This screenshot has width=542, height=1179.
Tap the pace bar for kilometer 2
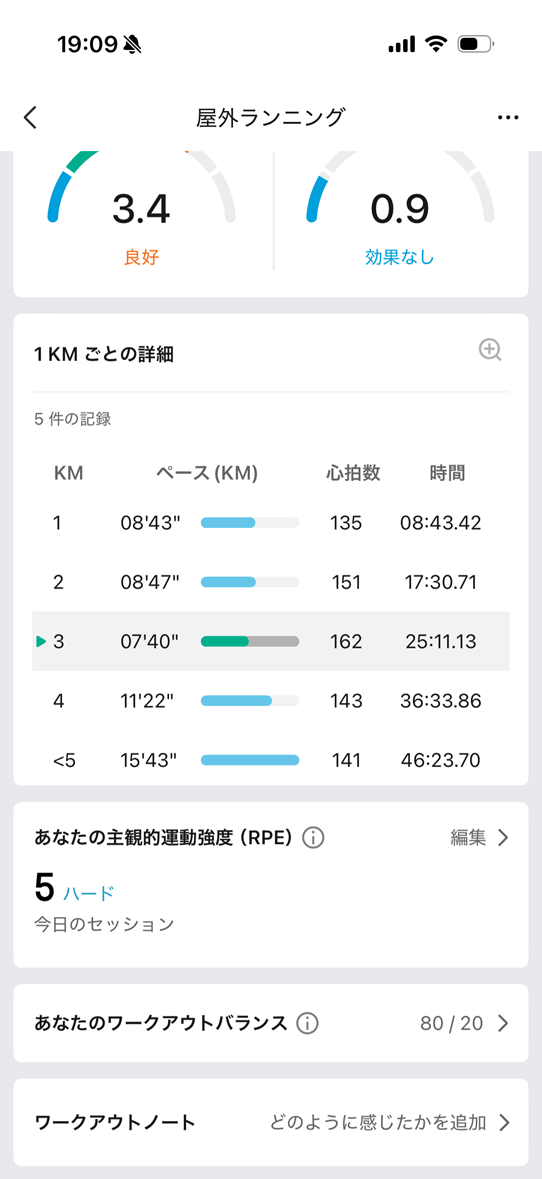250,582
